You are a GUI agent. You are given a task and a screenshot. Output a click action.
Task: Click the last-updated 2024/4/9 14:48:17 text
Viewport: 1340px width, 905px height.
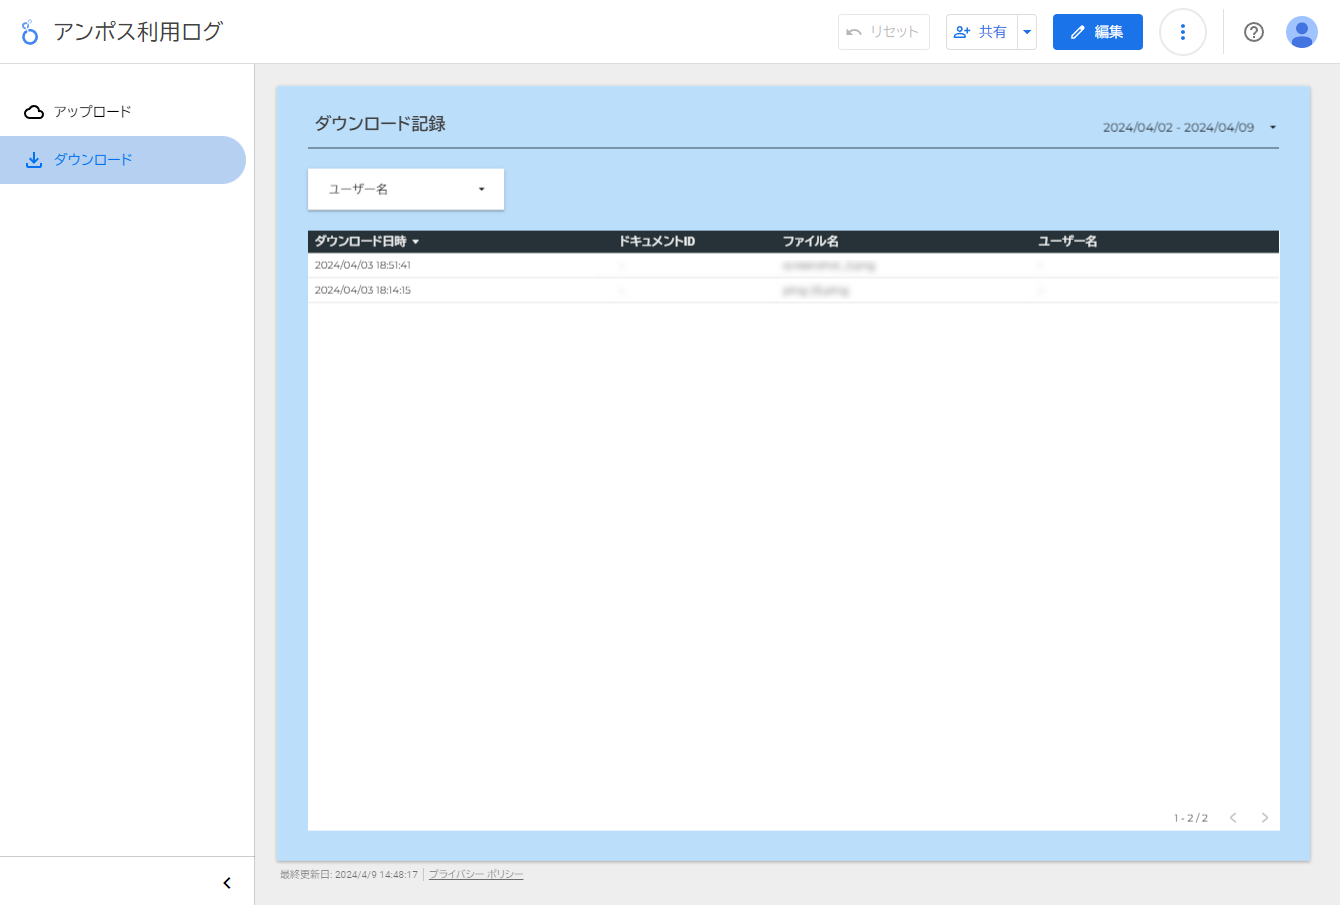click(x=349, y=875)
